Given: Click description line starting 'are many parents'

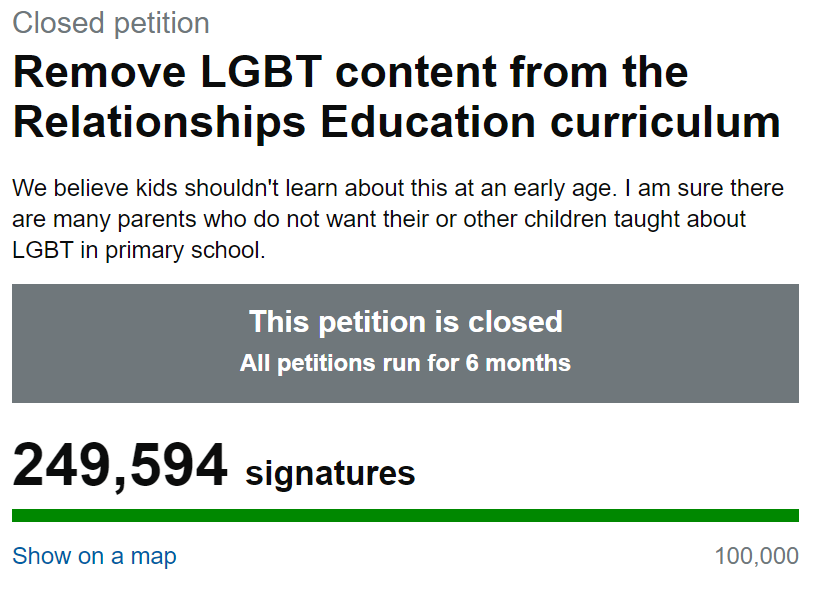Looking at the screenshot, I should [x=379, y=219].
